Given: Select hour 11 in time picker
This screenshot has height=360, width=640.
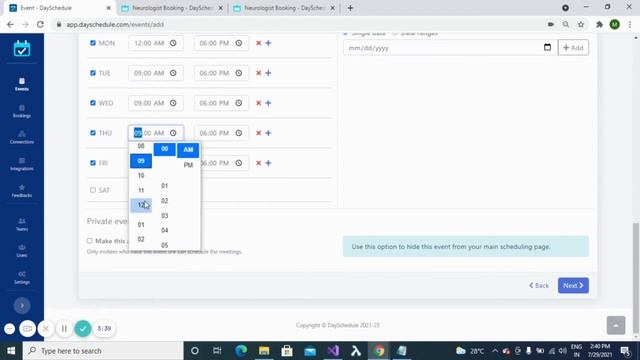Looking at the screenshot, I should (141, 190).
